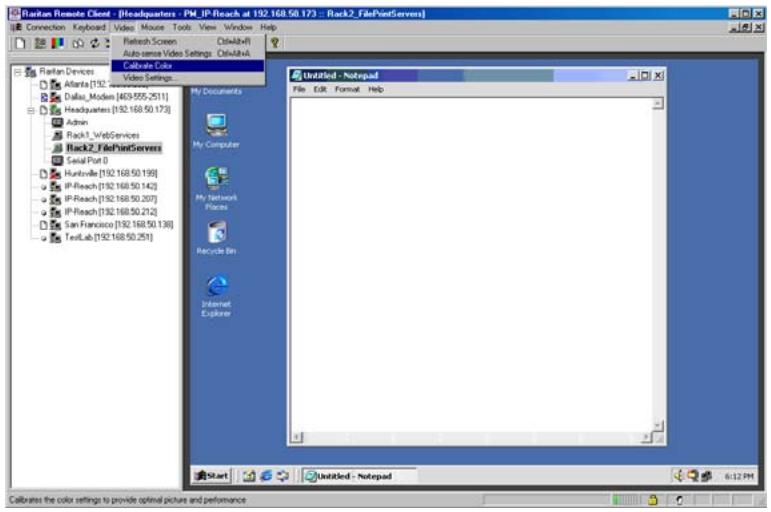Choose Auto-sense Video Settings menu entry
The image size is (771, 512).
(x=188, y=54)
